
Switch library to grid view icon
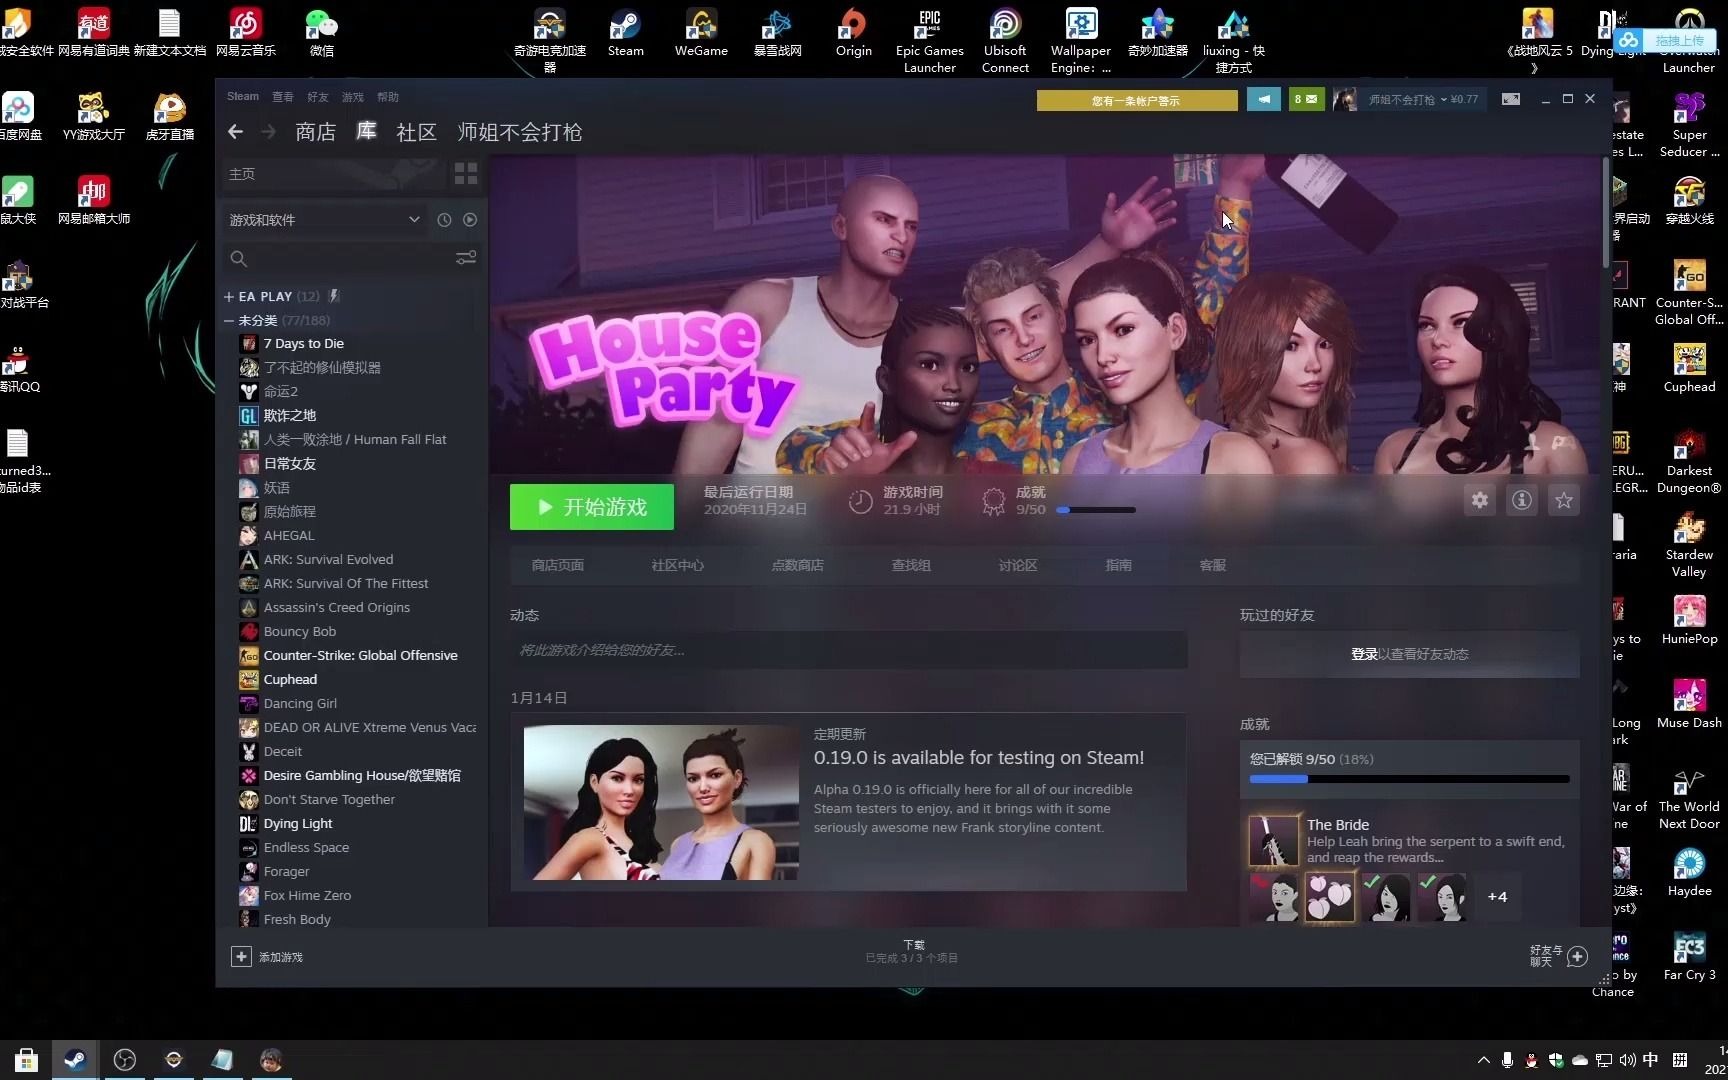click(x=466, y=174)
